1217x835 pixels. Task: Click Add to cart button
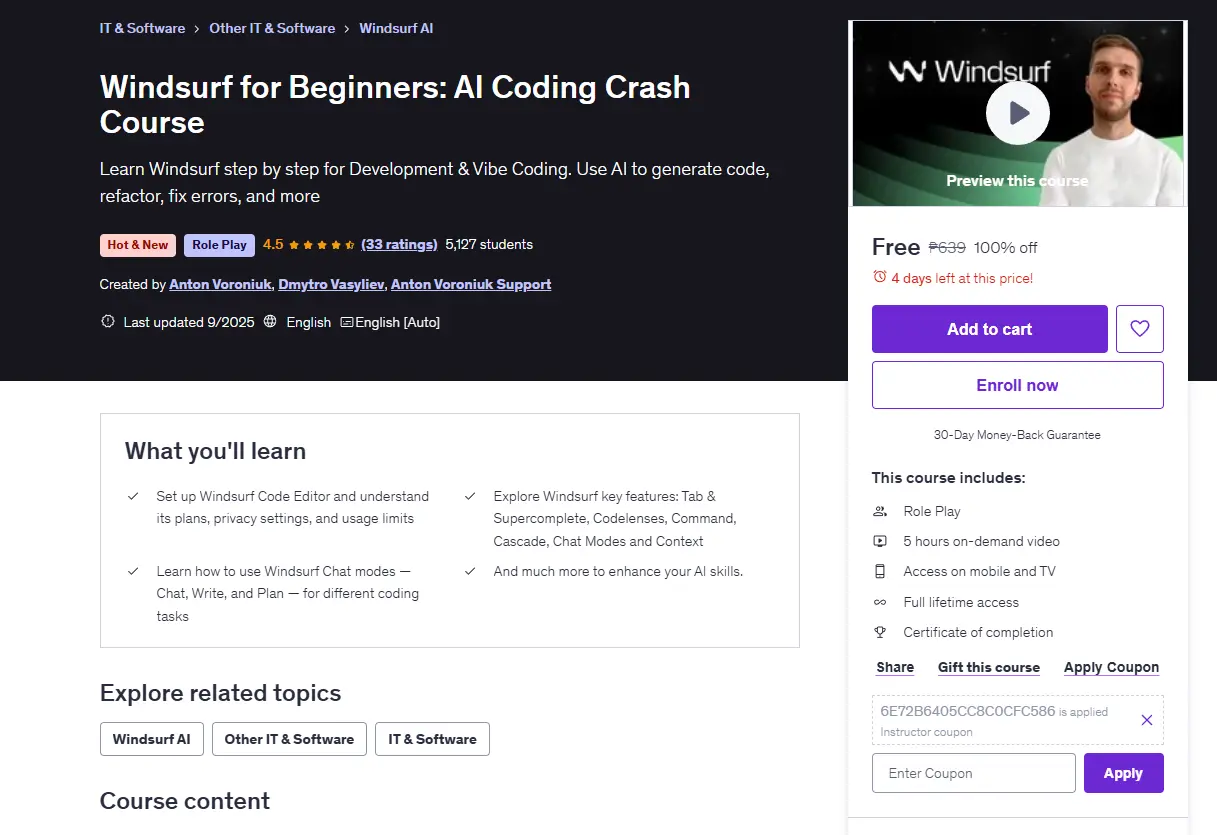click(x=990, y=329)
